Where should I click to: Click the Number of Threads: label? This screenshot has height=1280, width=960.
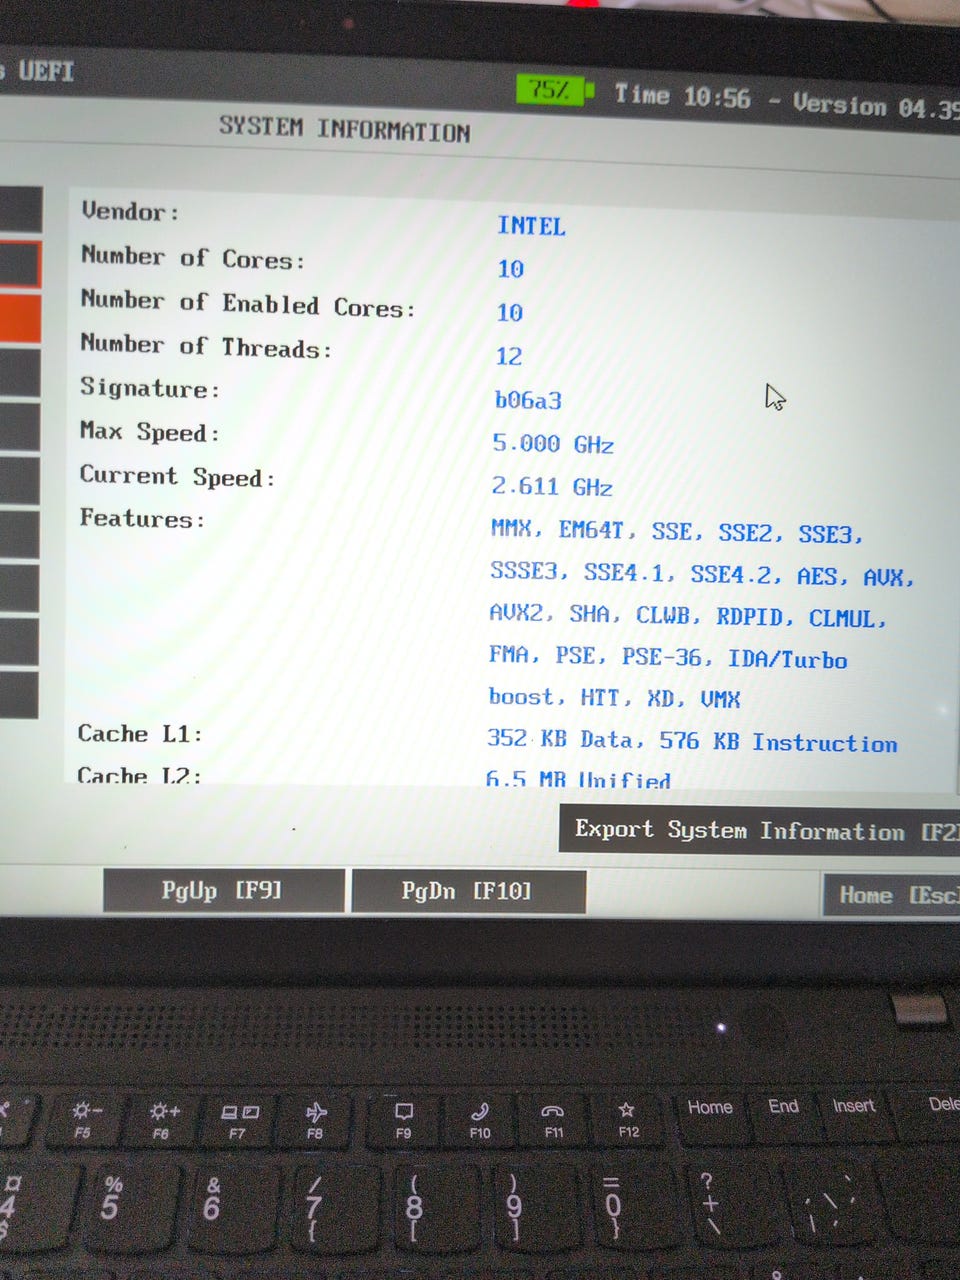(x=206, y=346)
